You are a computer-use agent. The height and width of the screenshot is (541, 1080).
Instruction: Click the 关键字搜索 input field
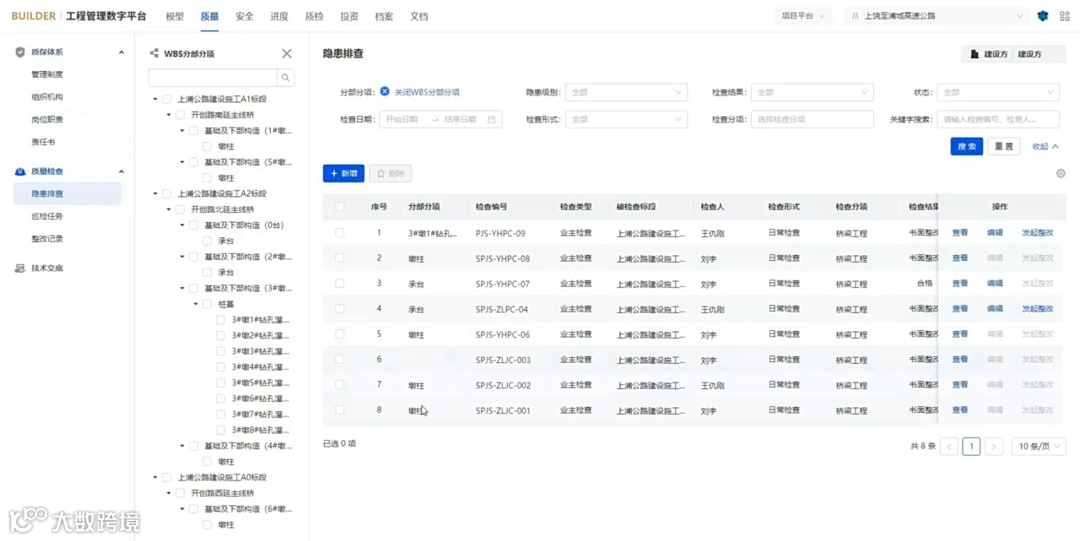998,120
